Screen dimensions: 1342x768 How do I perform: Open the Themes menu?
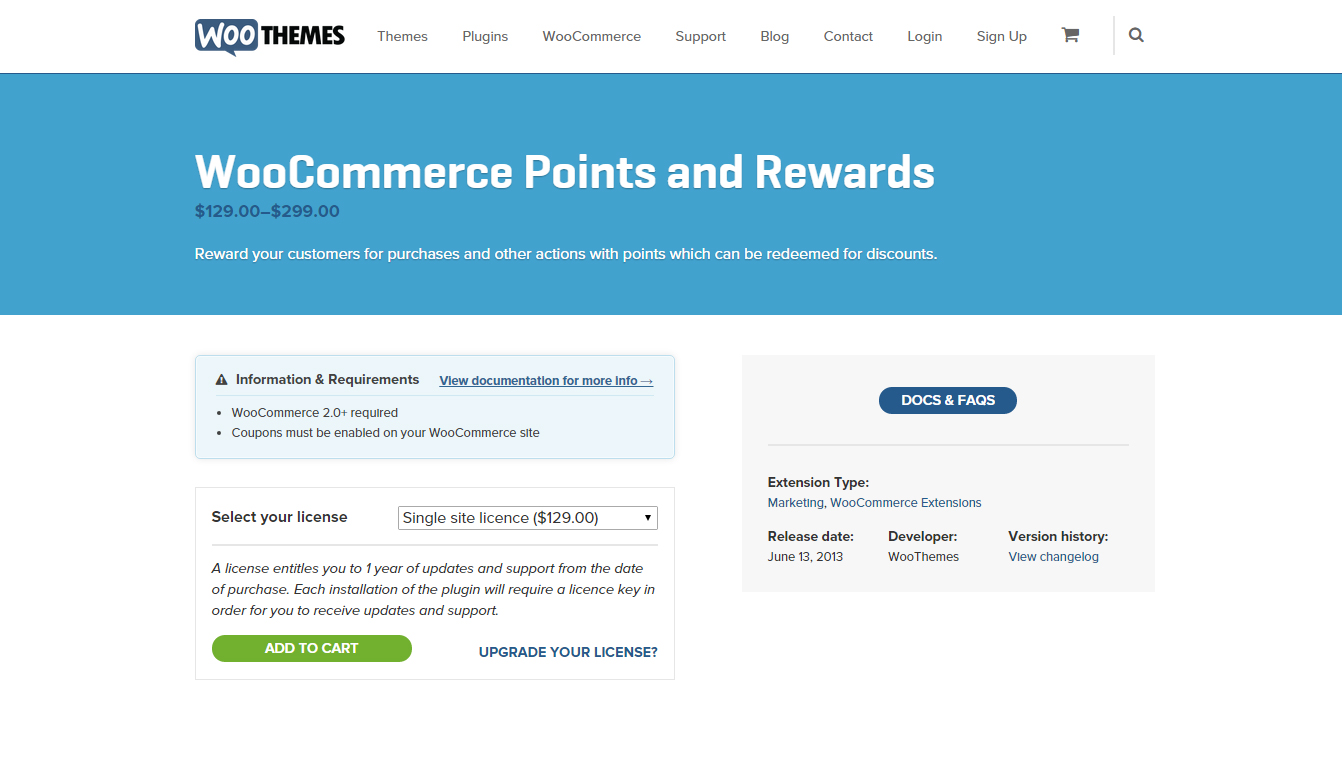(x=402, y=36)
